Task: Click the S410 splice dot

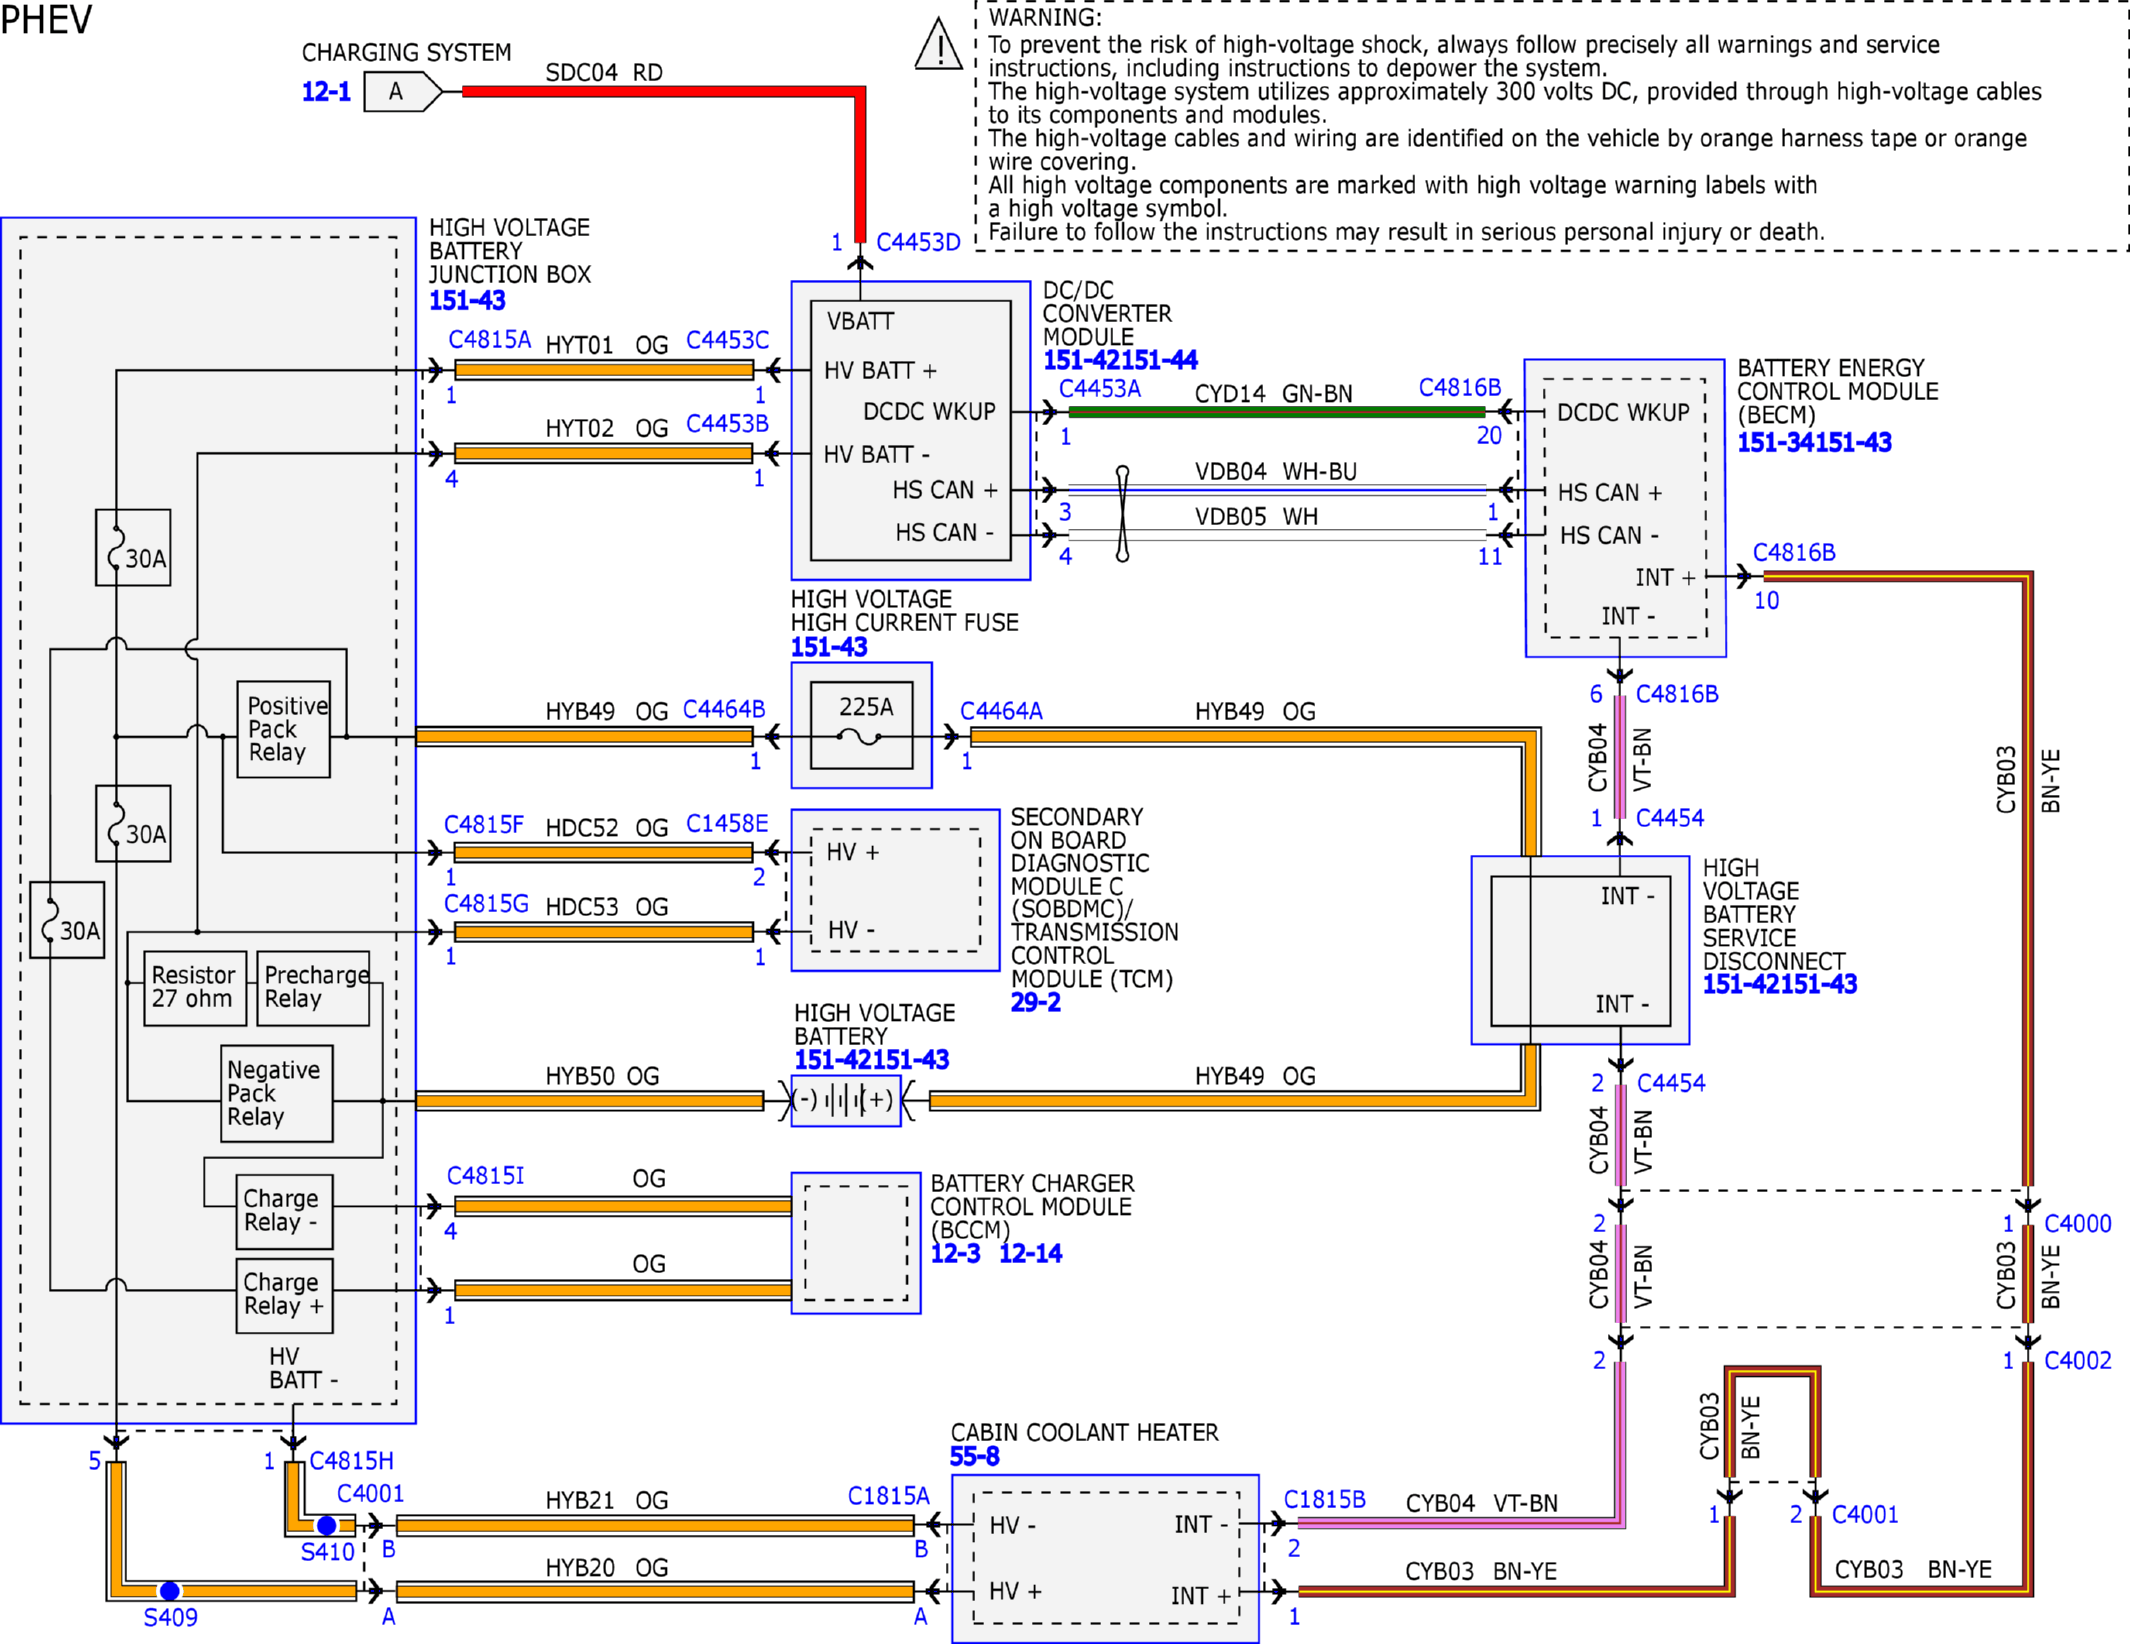Action: (x=326, y=1525)
